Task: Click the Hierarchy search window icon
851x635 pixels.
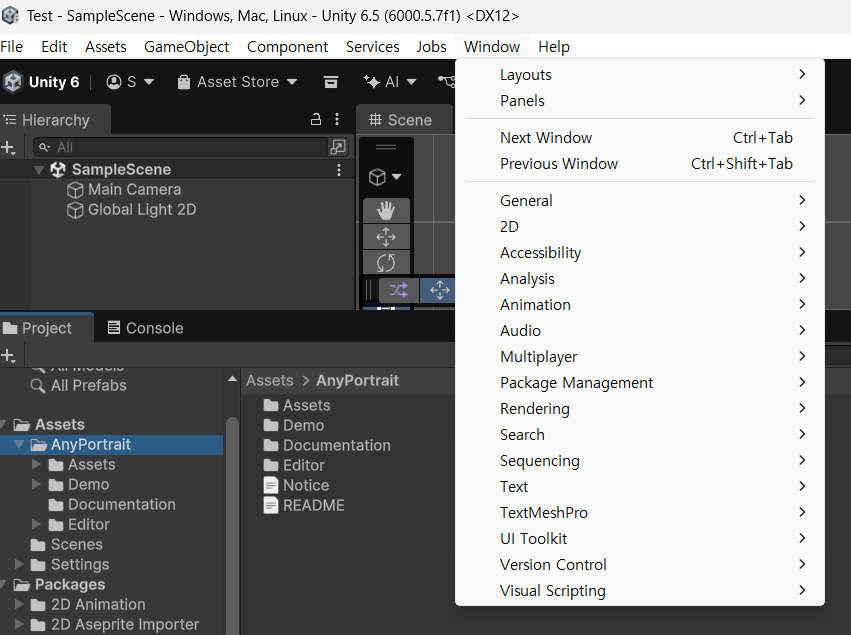Action: [338, 147]
